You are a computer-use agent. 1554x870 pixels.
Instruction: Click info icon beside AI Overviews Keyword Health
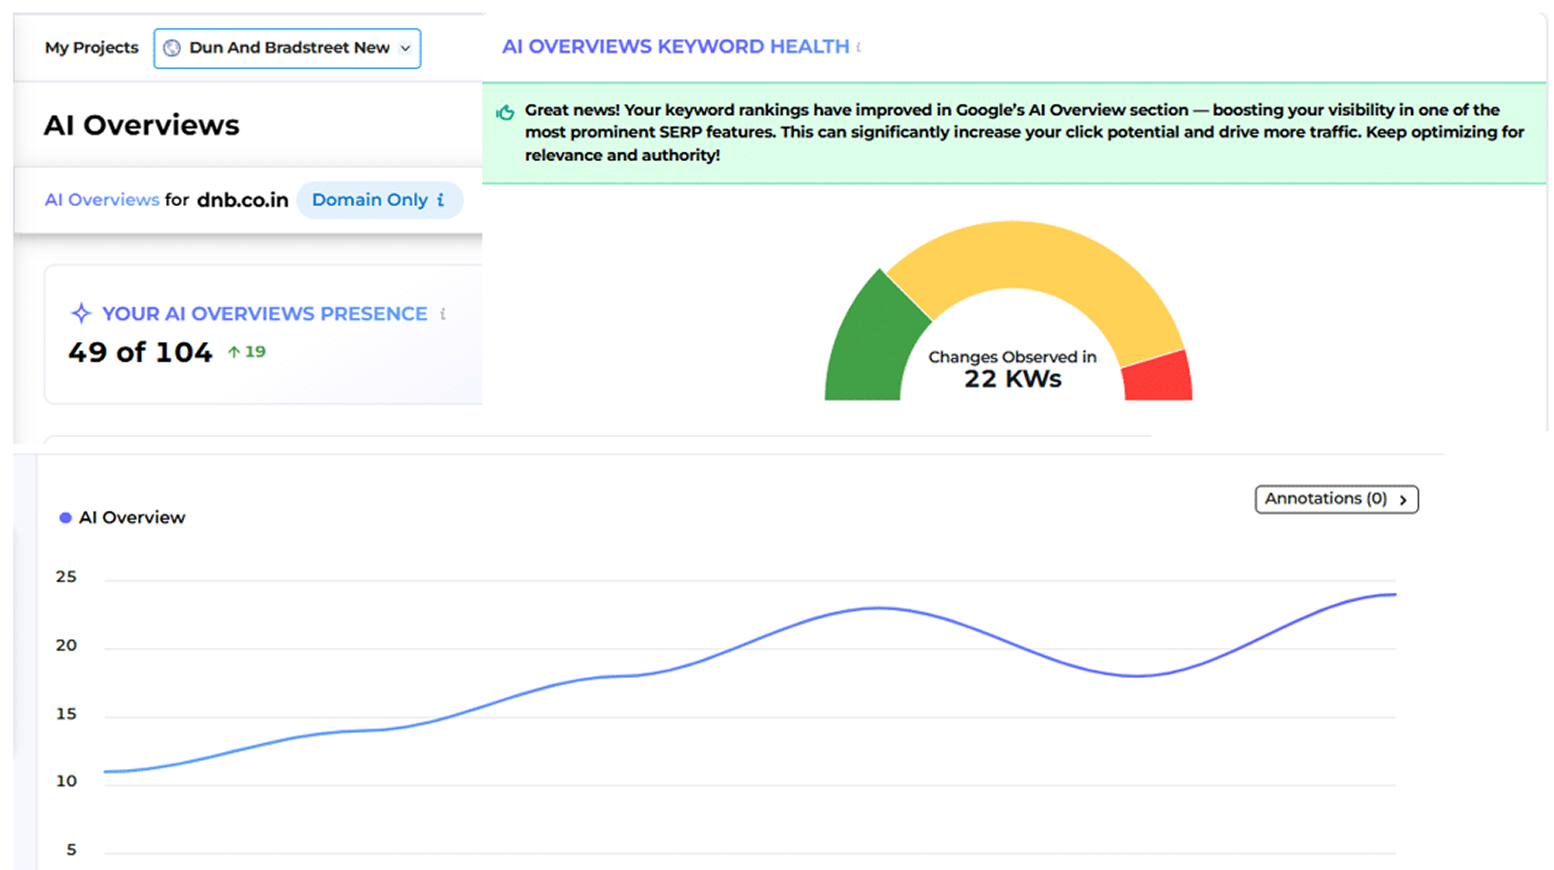(859, 47)
